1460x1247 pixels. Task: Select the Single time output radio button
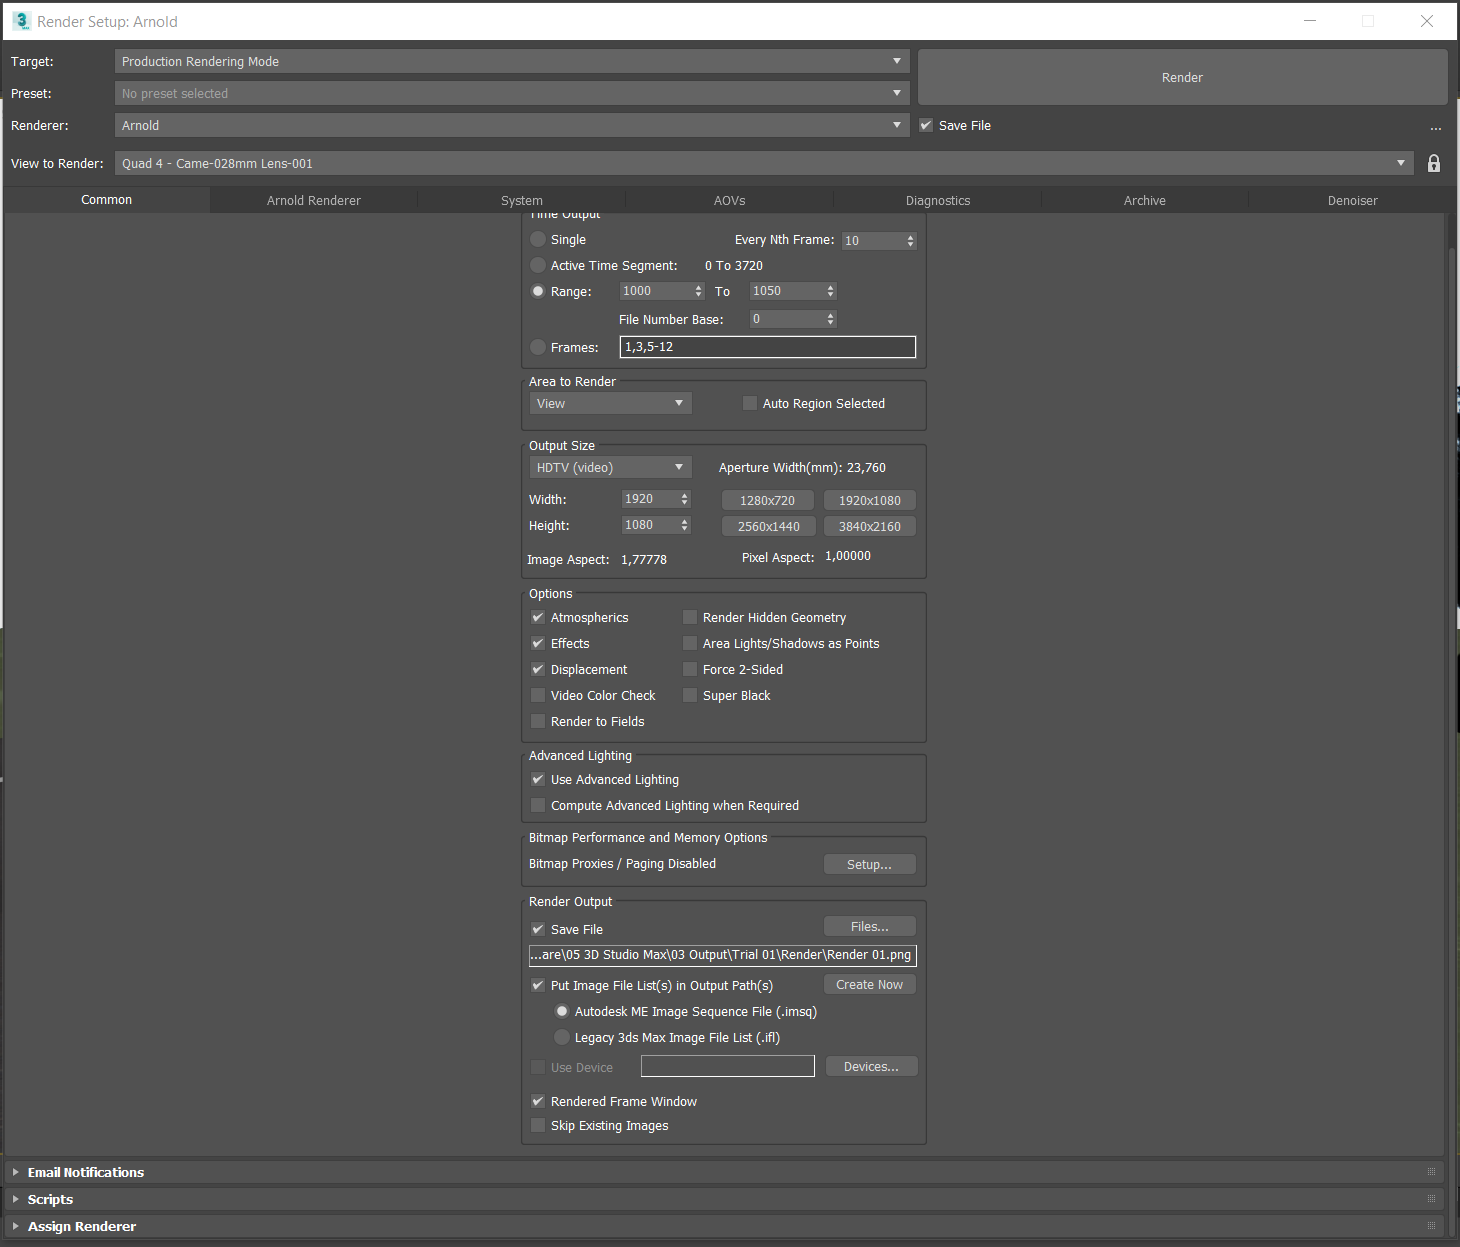(538, 239)
